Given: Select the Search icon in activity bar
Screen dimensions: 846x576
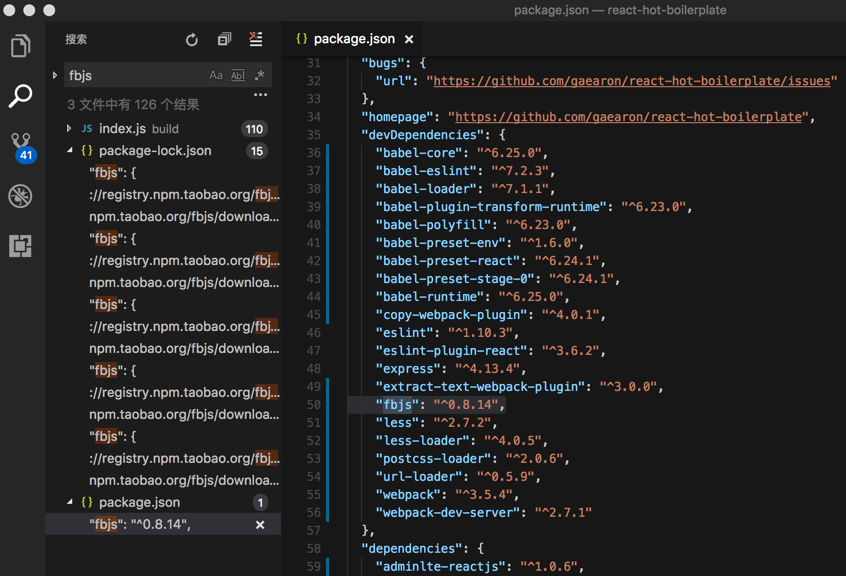Looking at the screenshot, I should coord(21,96).
